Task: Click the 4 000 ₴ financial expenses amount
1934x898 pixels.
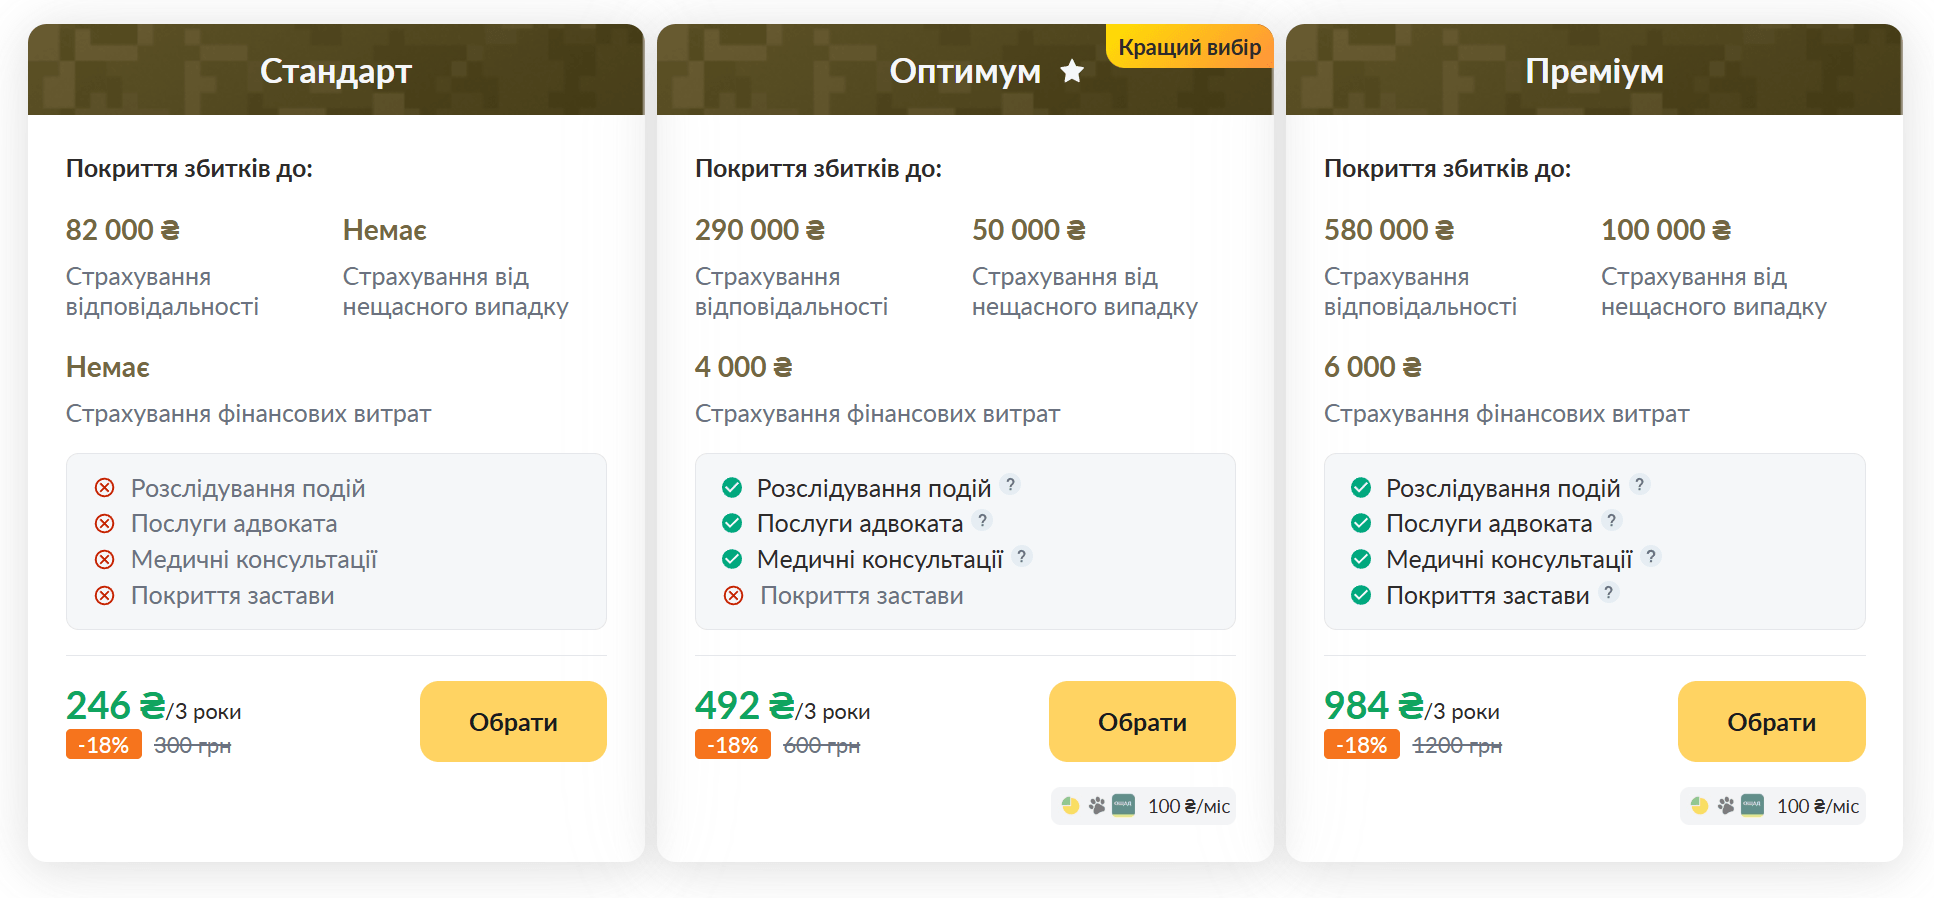Action: pos(744,367)
